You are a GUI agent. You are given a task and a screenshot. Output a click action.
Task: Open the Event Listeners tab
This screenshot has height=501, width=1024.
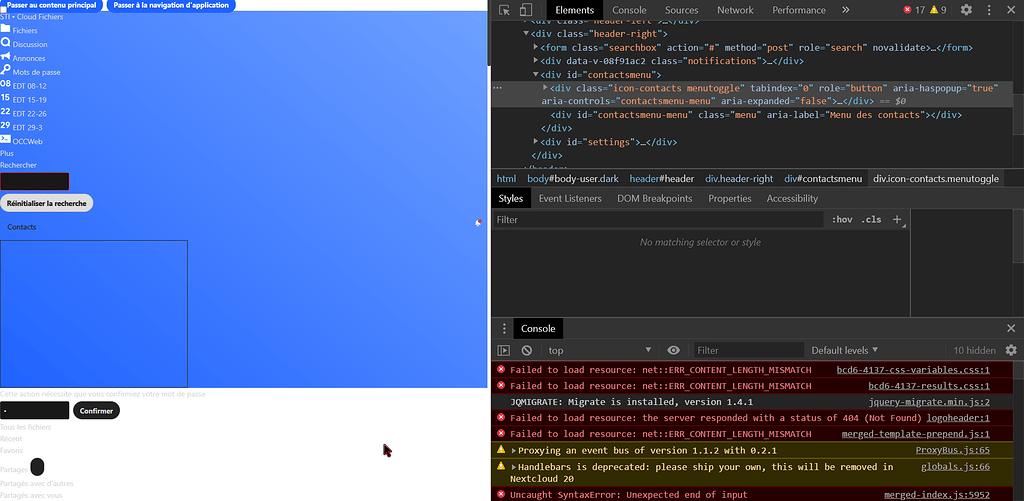[570, 199]
